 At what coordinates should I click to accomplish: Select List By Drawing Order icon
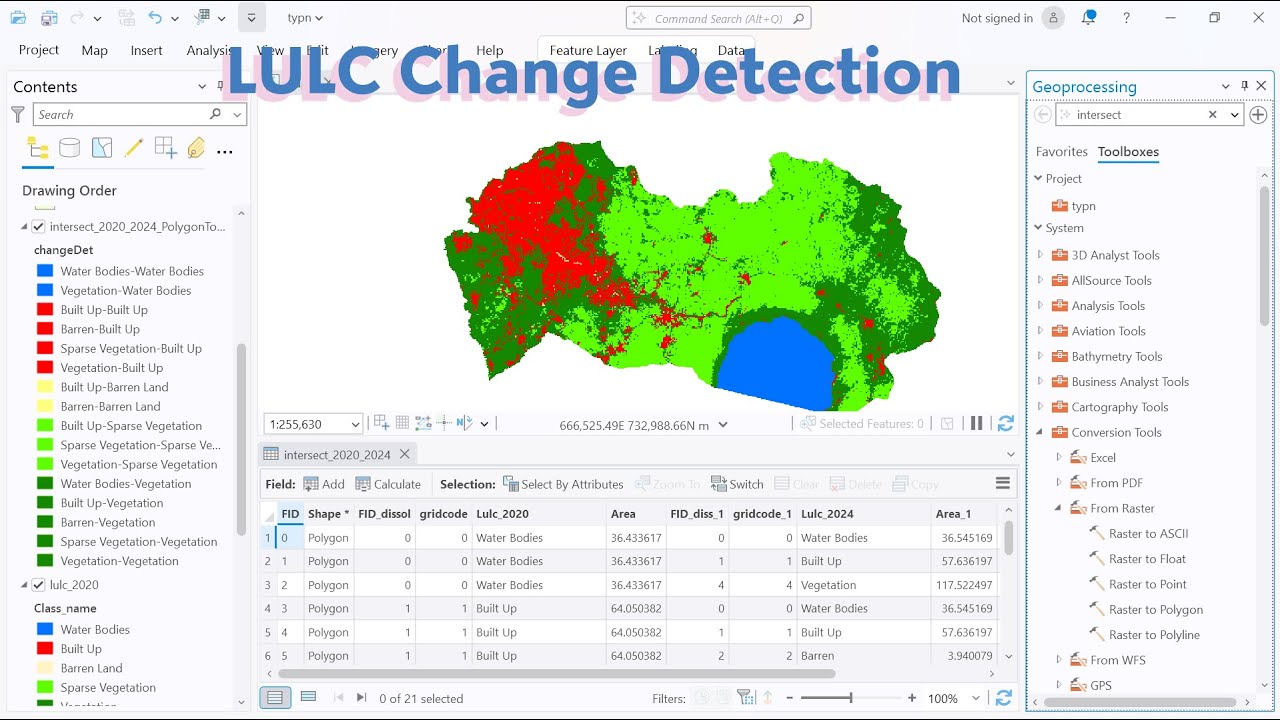pyautogui.click(x=38, y=149)
